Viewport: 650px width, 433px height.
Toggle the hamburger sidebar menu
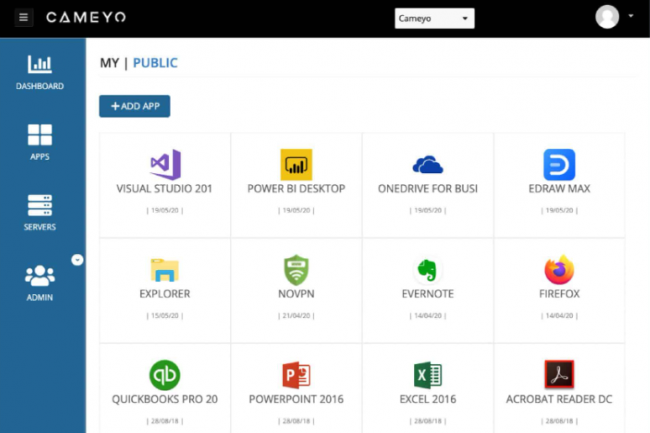[24, 18]
